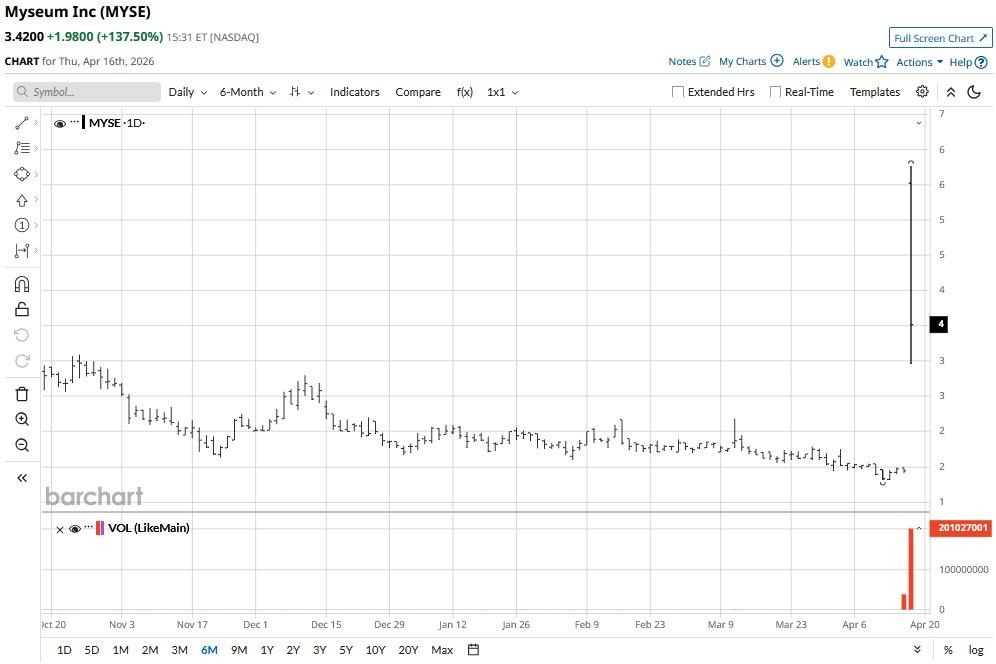The image size is (996, 664).
Task: Enable Extended Hrs checkbox
Action: (678, 91)
